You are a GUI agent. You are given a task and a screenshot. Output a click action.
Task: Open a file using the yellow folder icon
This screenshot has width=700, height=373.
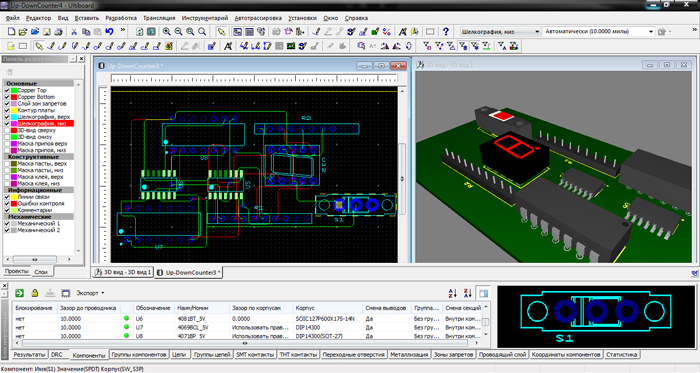(x=23, y=32)
